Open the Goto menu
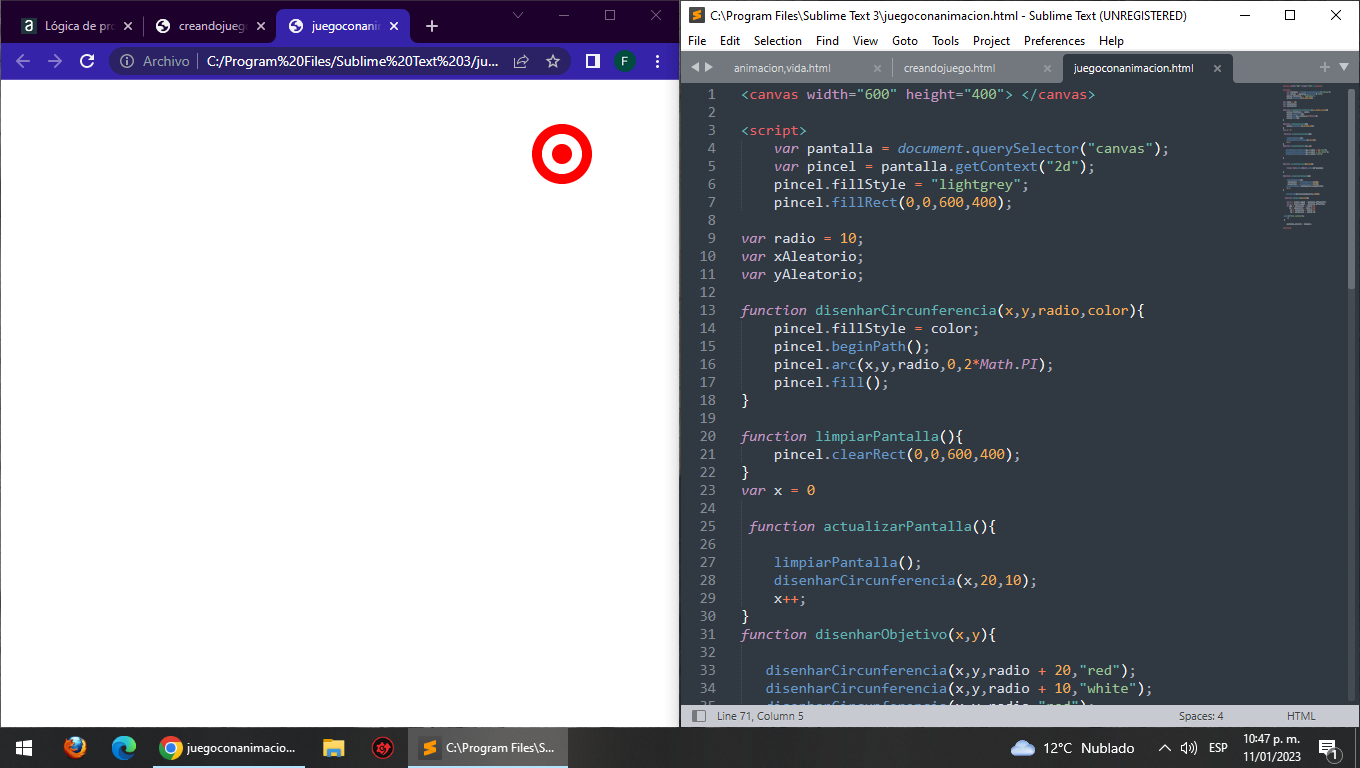This screenshot has height=768, width=1360. (904, 41)
